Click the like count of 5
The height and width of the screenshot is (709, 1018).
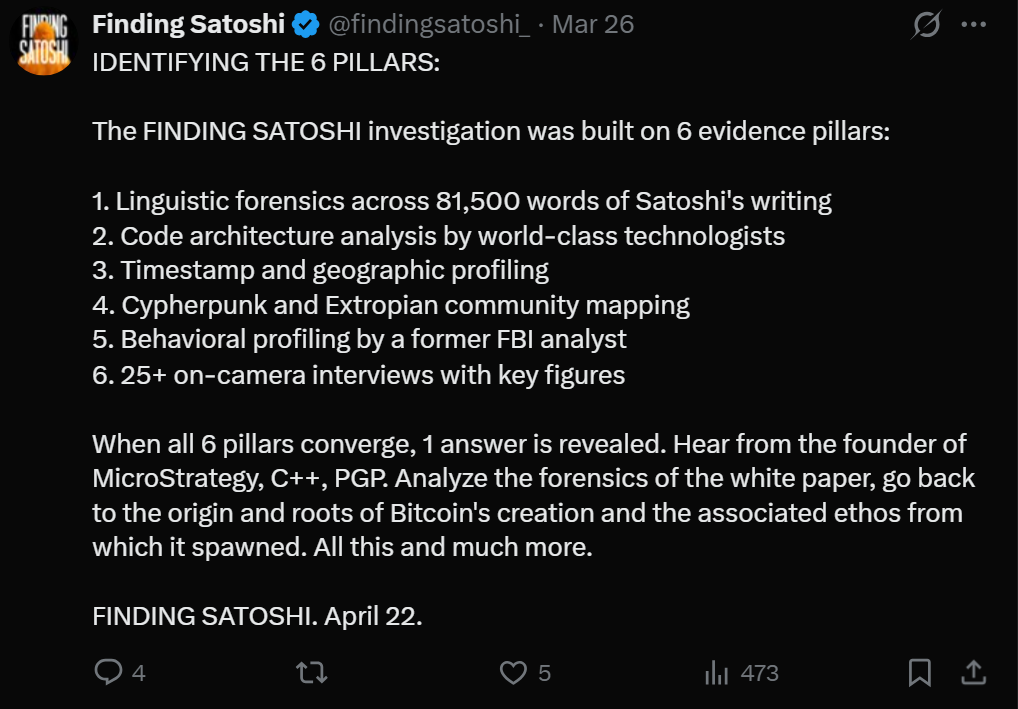[x=544, y=673]
